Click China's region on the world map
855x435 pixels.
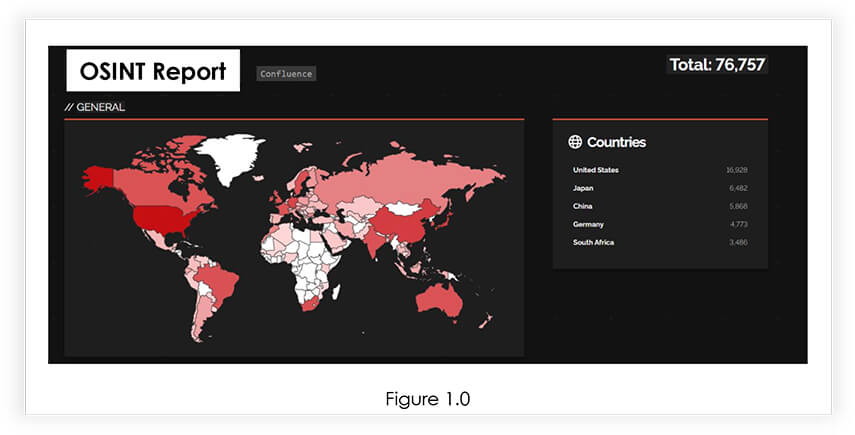[405, 226]
